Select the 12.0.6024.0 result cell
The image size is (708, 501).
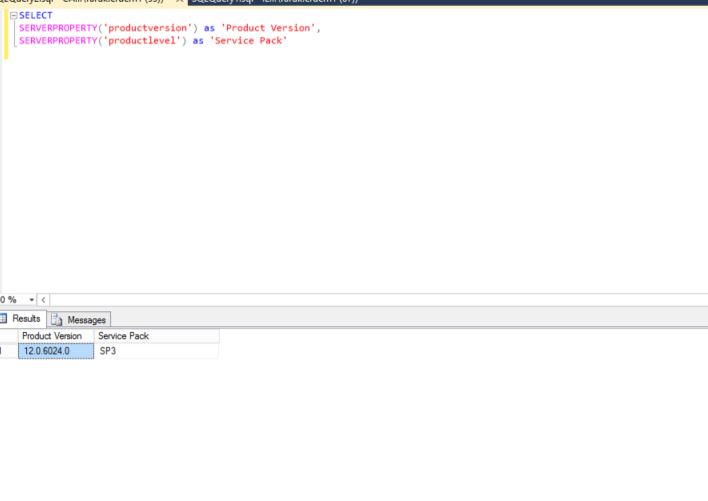[x=56, y=351]
